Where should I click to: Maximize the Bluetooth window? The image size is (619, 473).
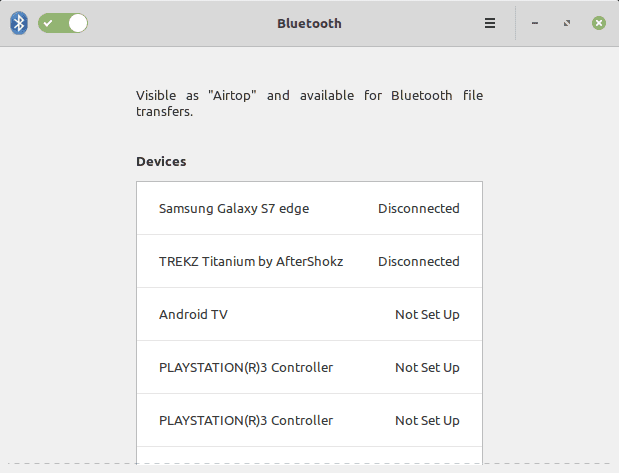point(567,23)
